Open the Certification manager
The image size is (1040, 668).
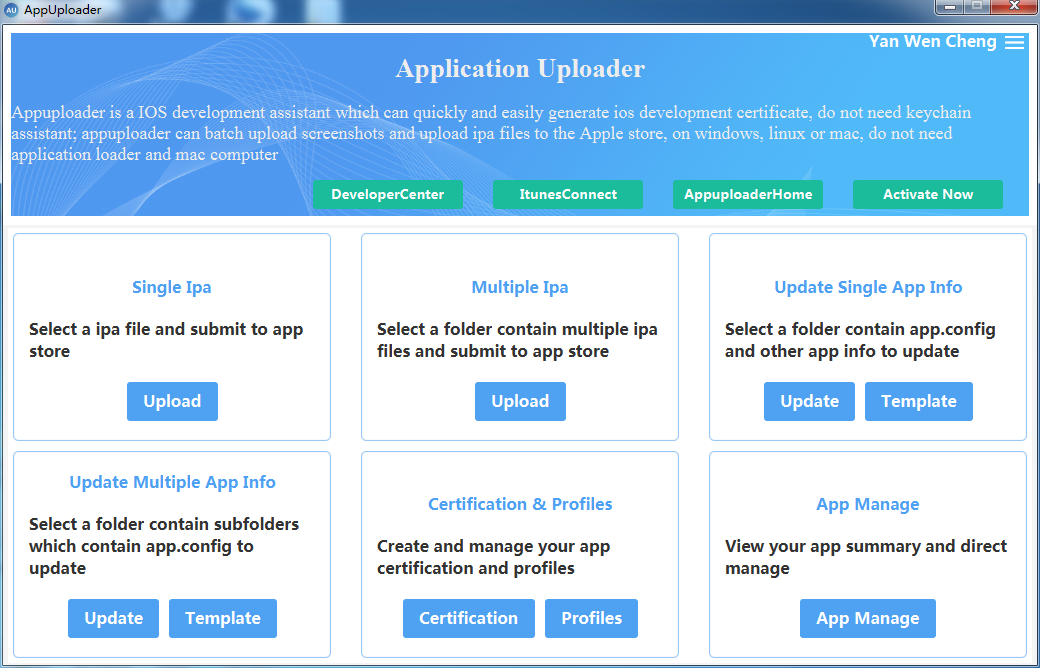click(x=469, y=618)
